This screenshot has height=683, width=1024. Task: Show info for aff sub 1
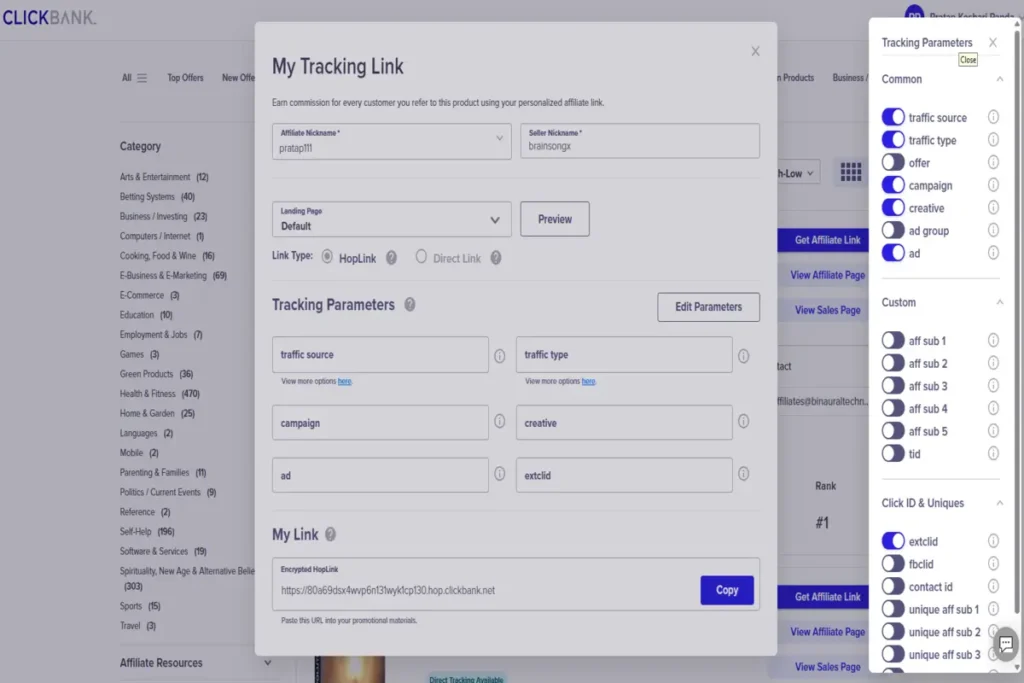993,340
